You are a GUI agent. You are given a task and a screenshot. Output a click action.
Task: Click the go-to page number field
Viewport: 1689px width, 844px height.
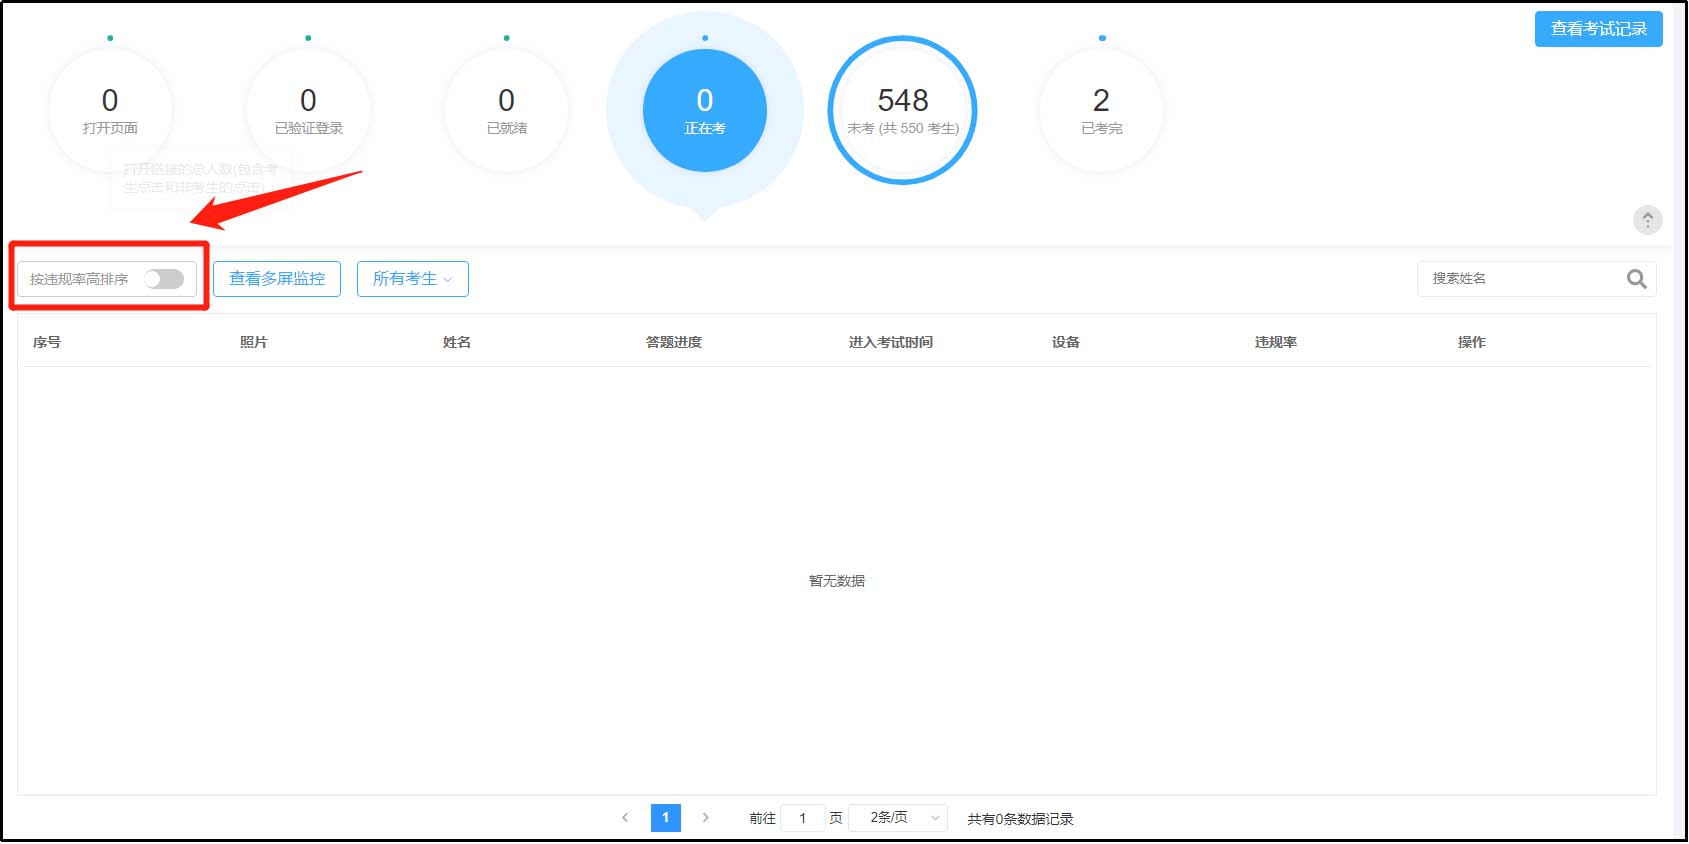click(802, 818)
